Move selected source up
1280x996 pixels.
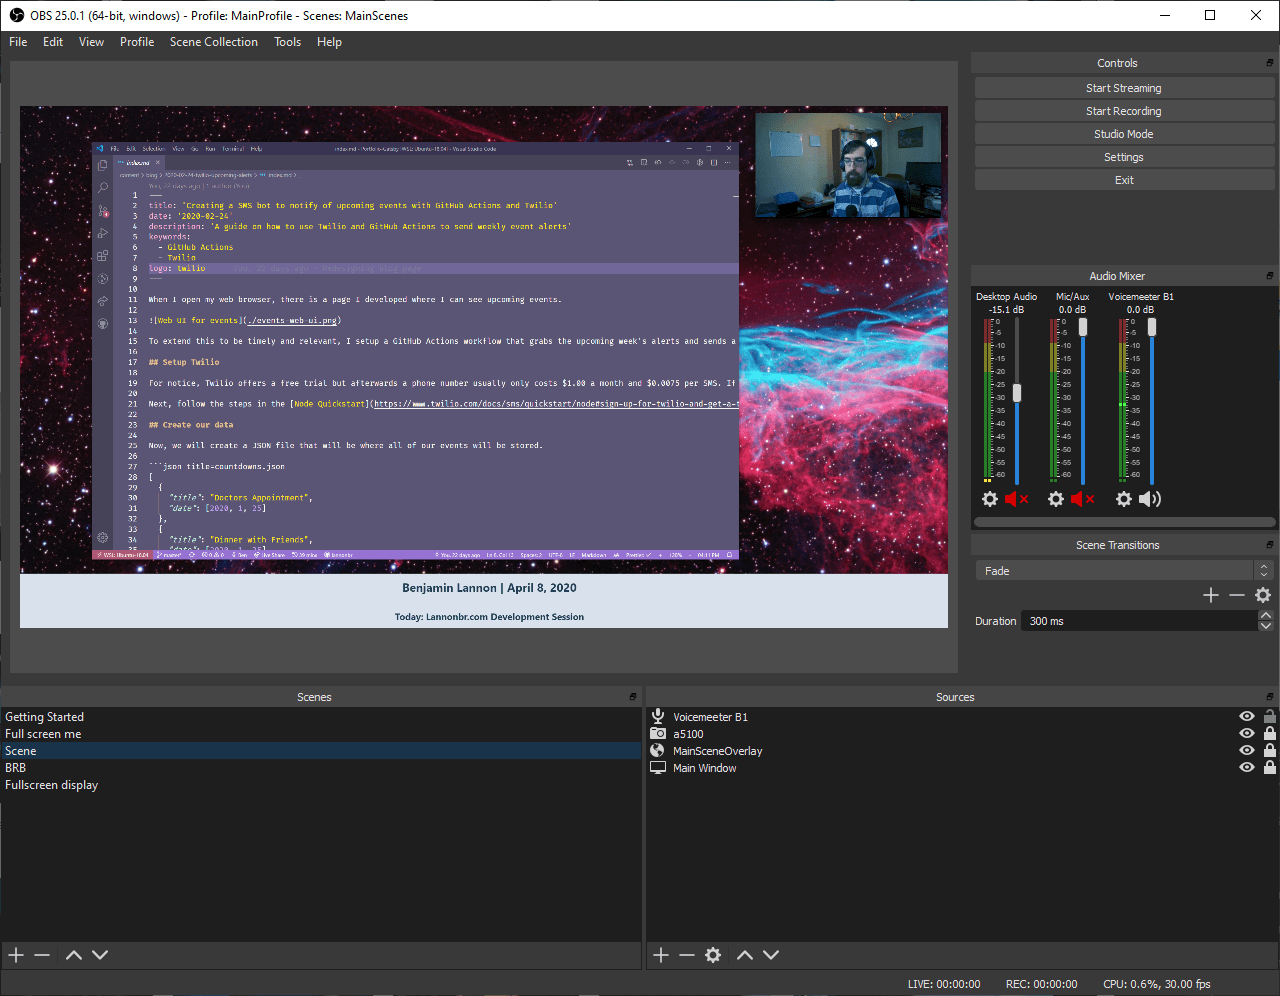click(745, 955)
